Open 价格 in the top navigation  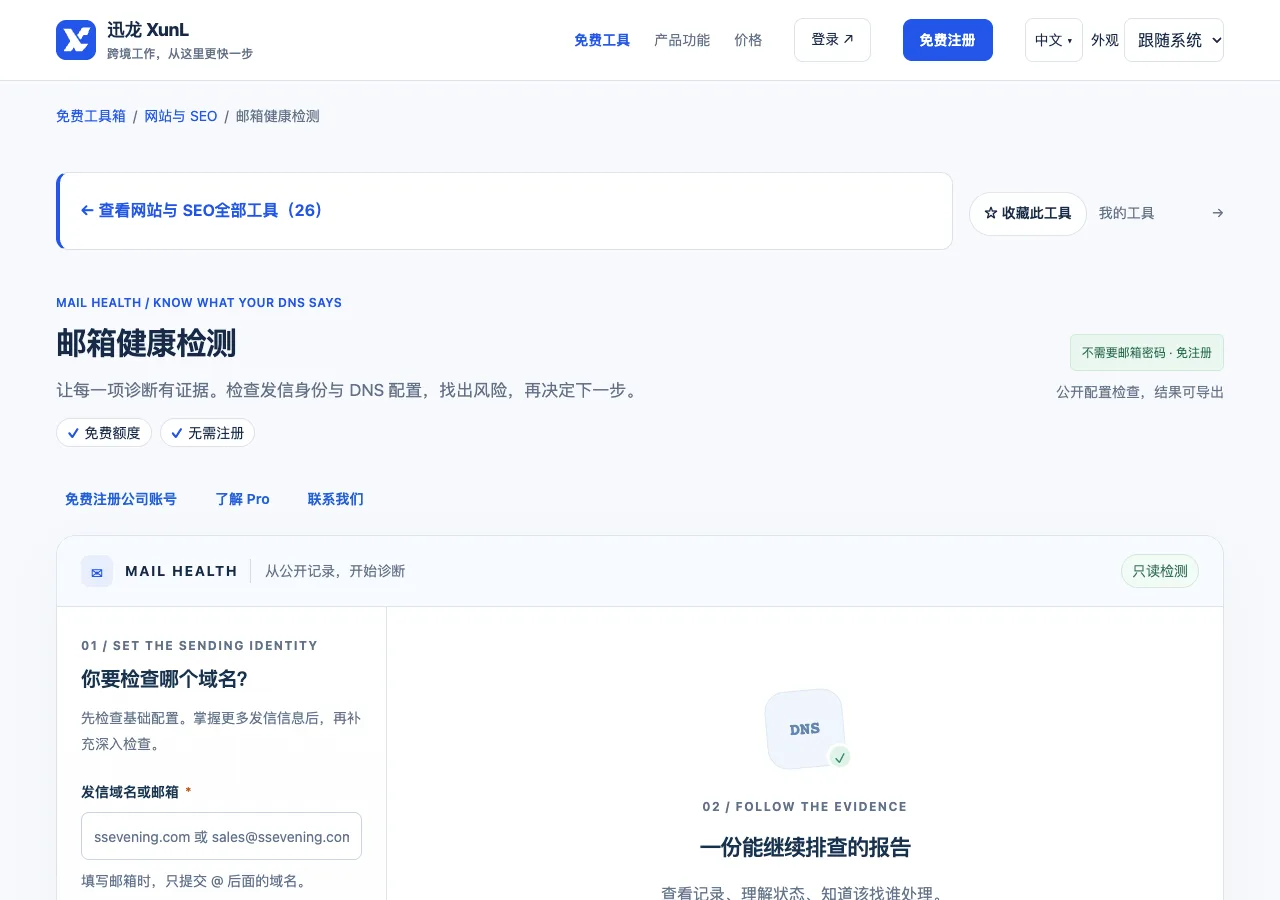(748, 40)
